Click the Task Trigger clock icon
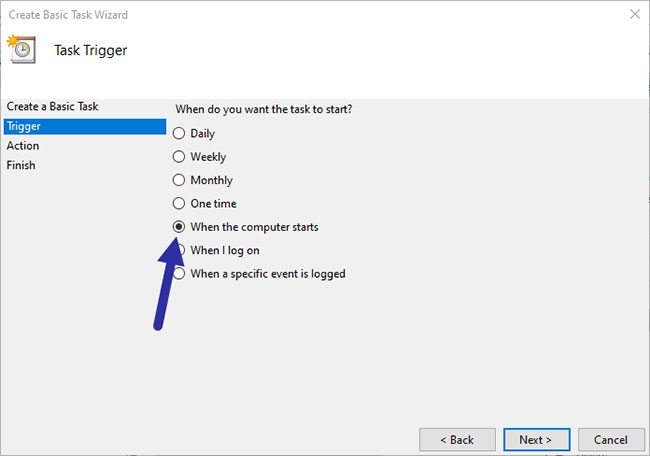Image resolution: width=650 pixels, height=456 pixels. pyautogui.click(x=22, y=49)
